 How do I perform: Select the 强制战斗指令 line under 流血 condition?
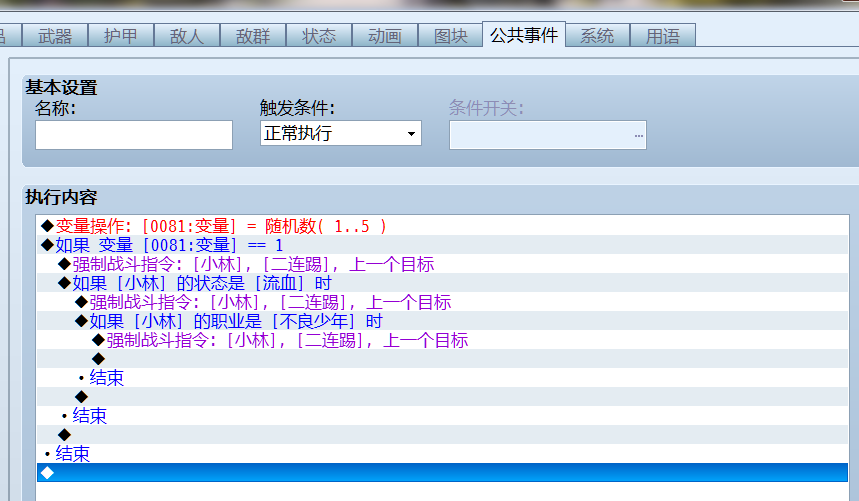442,302
